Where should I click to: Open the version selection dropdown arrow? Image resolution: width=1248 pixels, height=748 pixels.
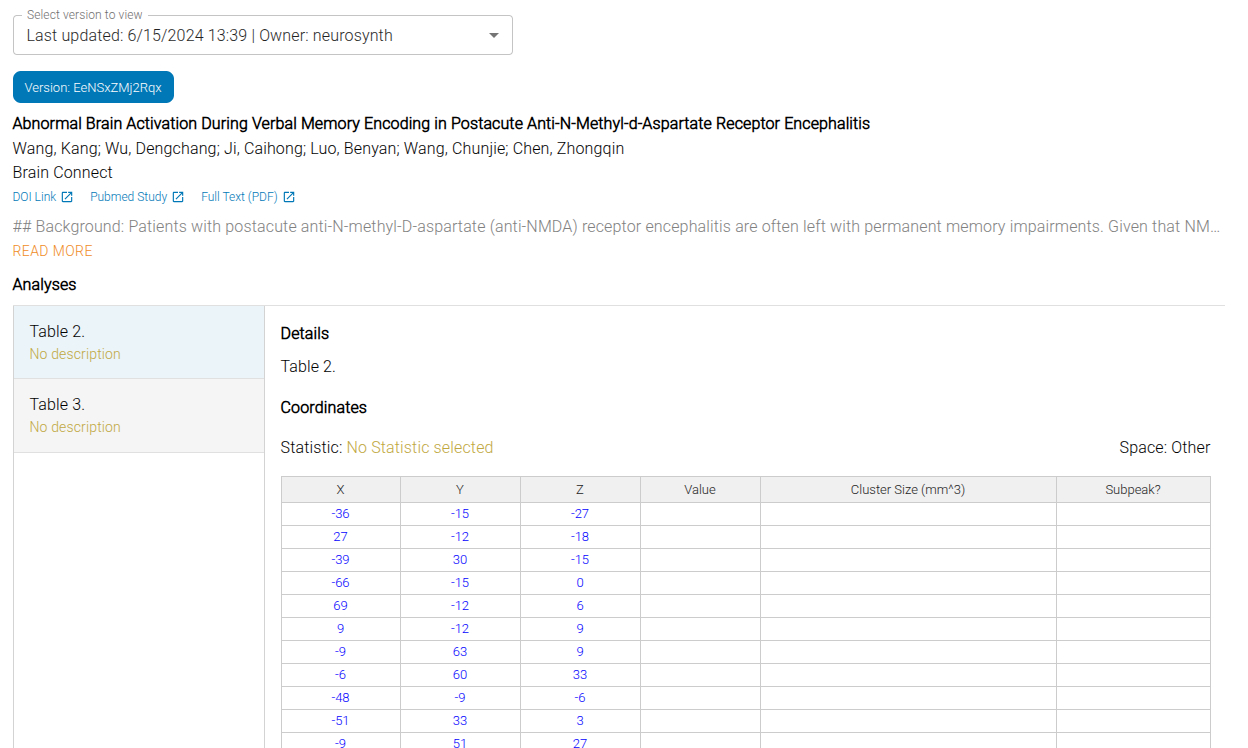tap(493, 36)
